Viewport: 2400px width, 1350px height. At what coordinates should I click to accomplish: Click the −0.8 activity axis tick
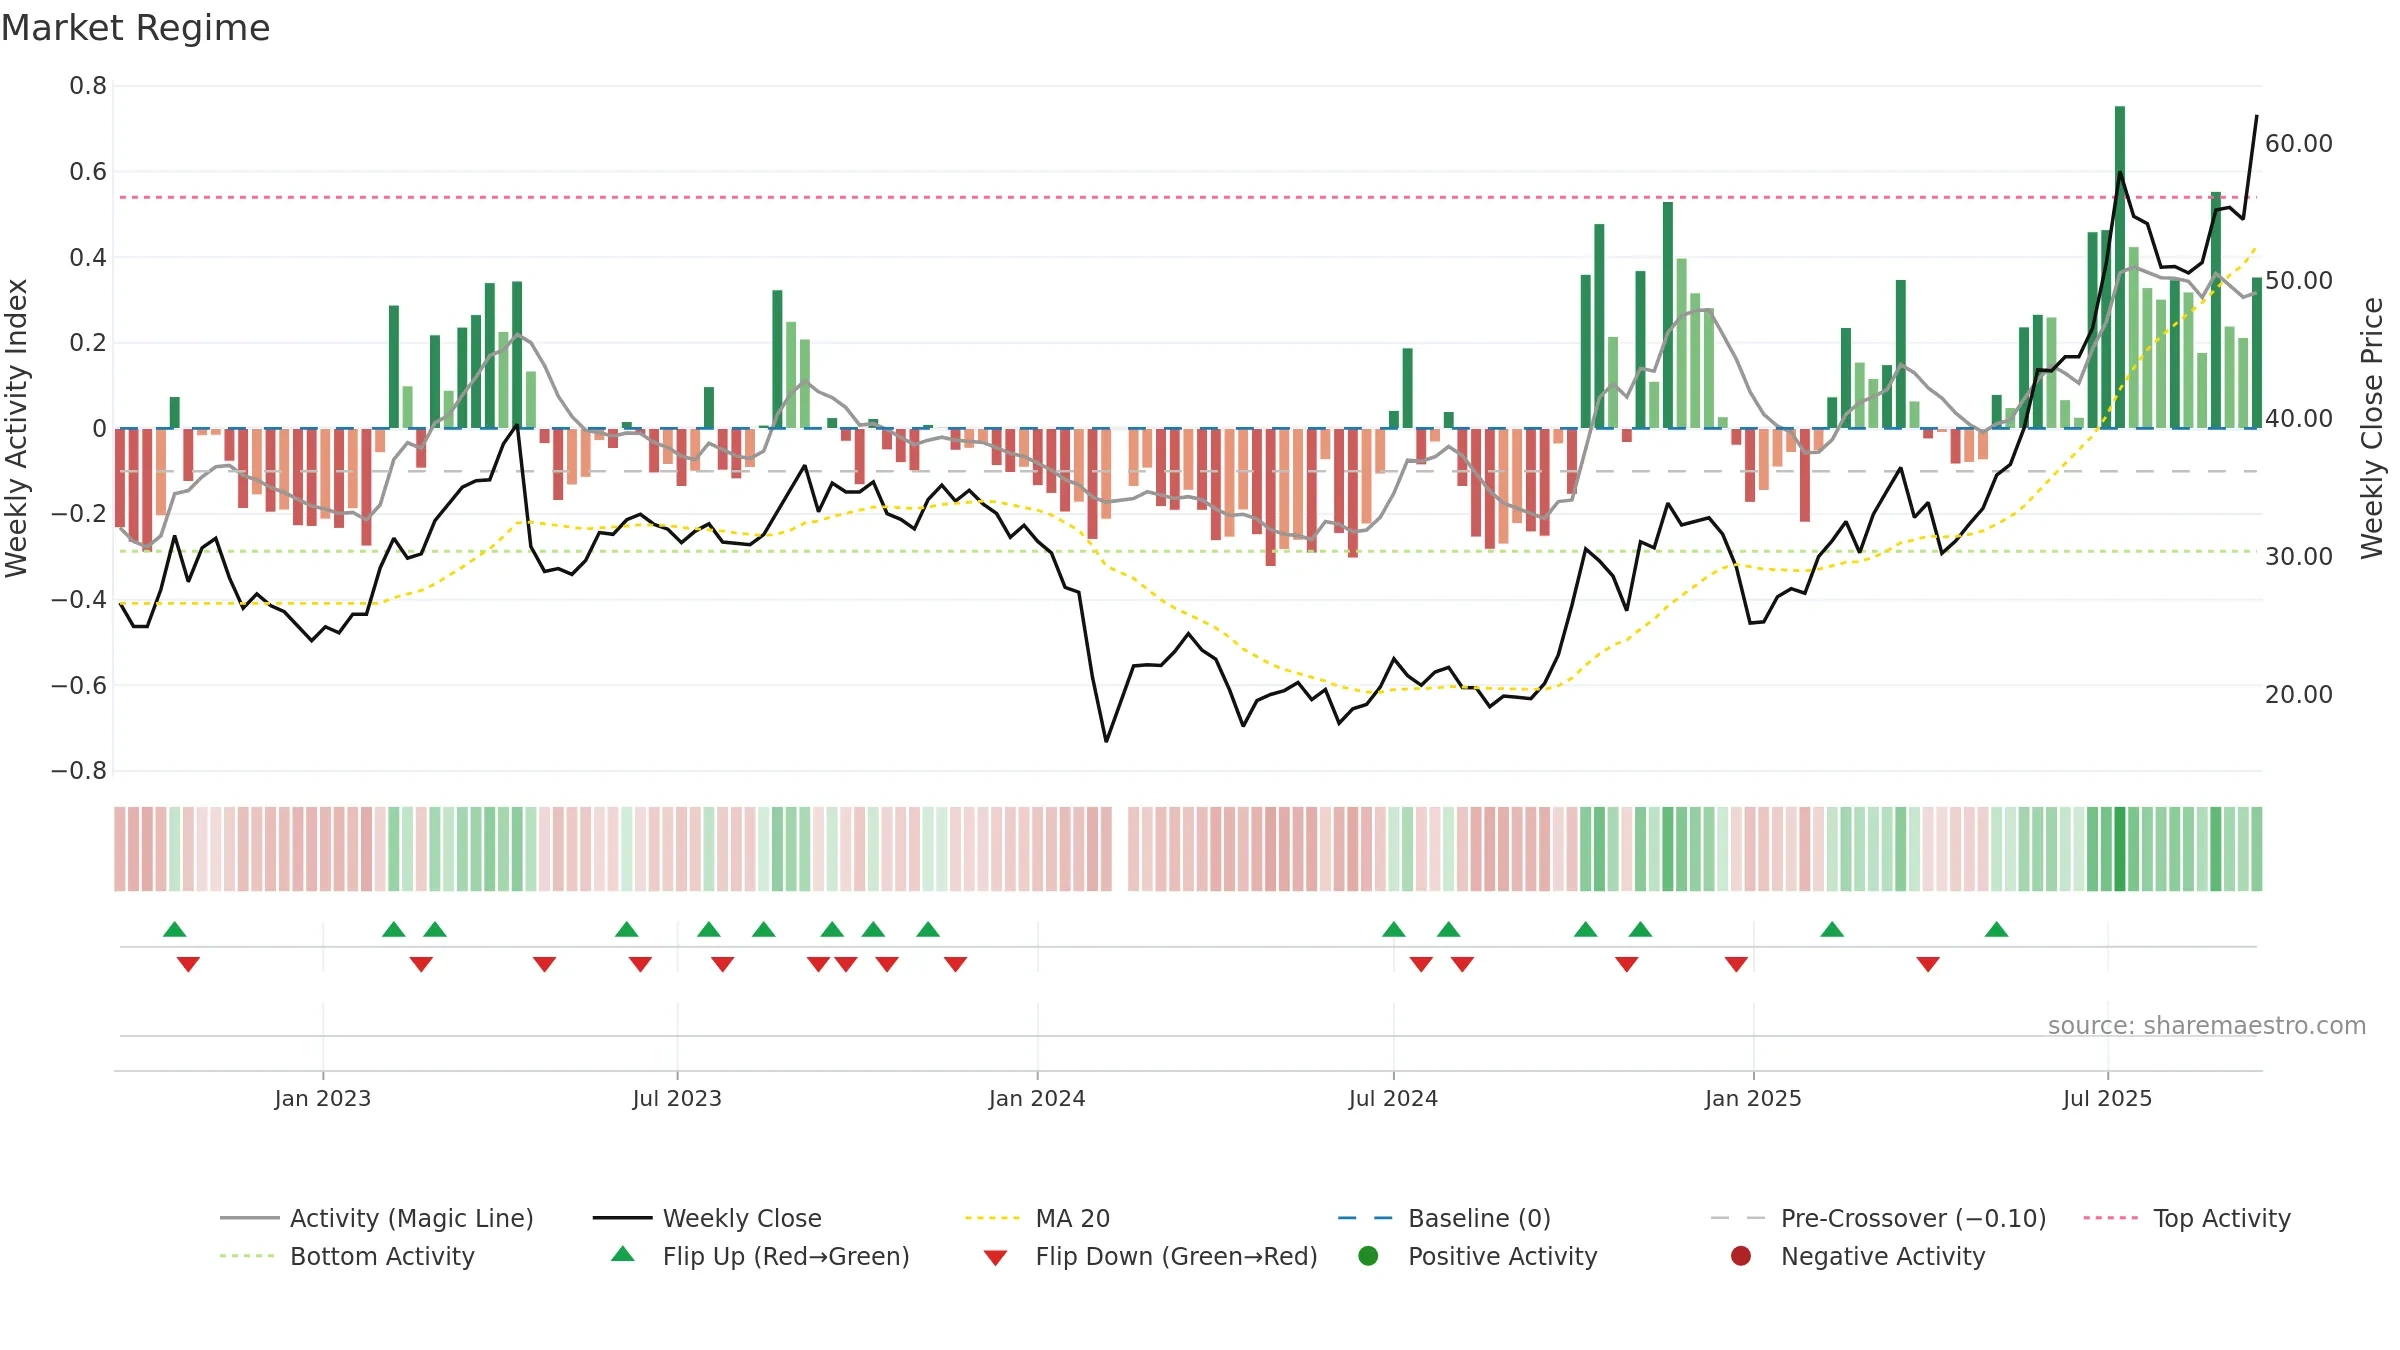[x=79, y=771]
